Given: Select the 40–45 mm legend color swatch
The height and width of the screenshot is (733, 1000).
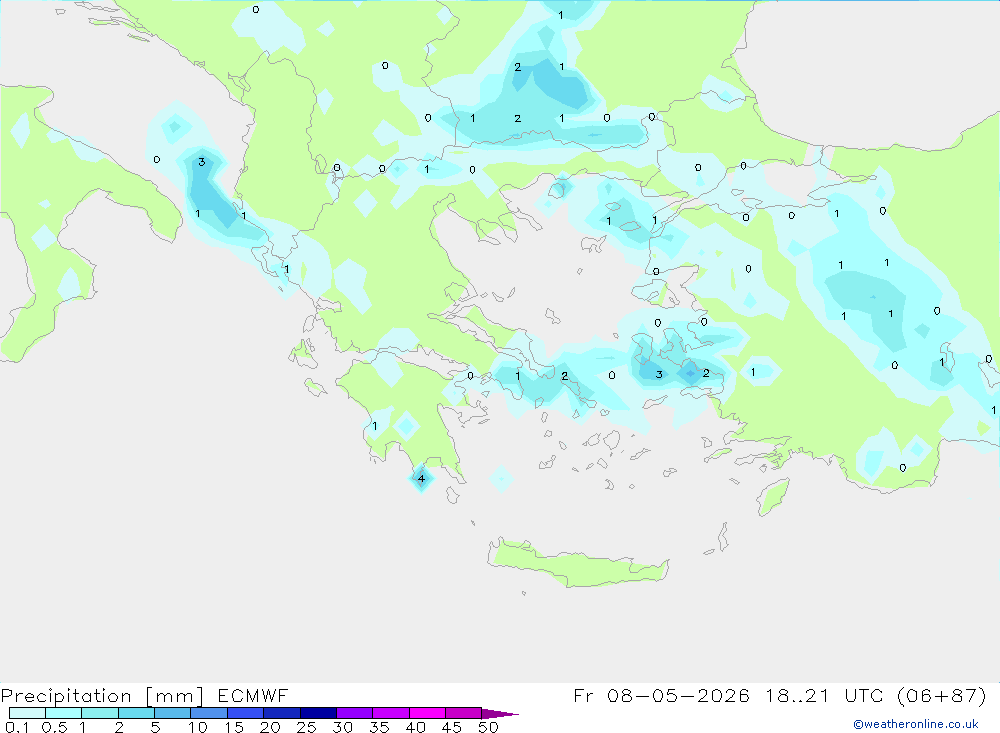Looking at the screenshot, I should [427, 713].
